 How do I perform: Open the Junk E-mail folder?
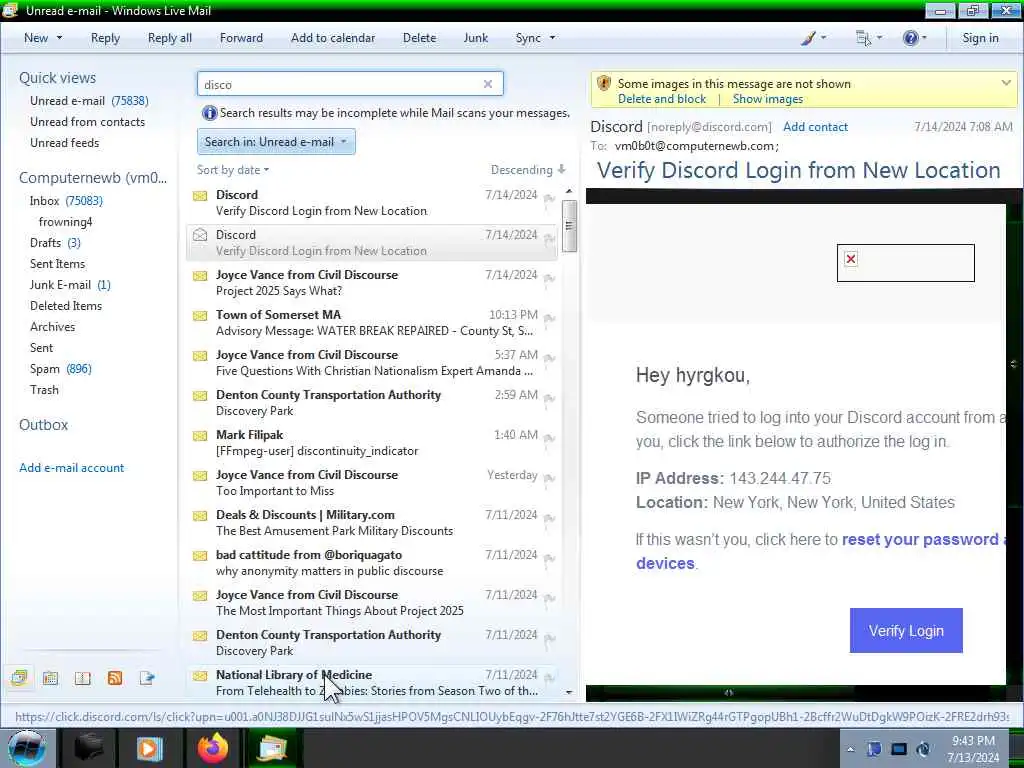(70, 285)
